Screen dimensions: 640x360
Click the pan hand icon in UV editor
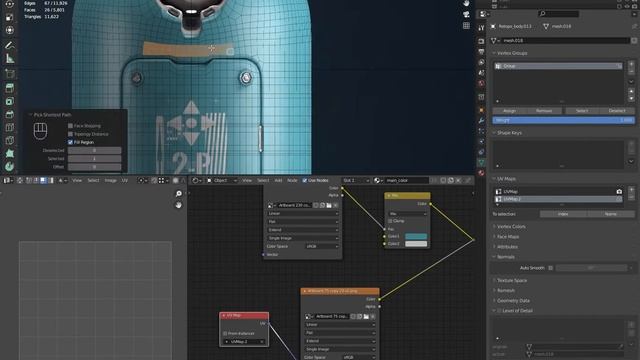[x=178, y=205]
